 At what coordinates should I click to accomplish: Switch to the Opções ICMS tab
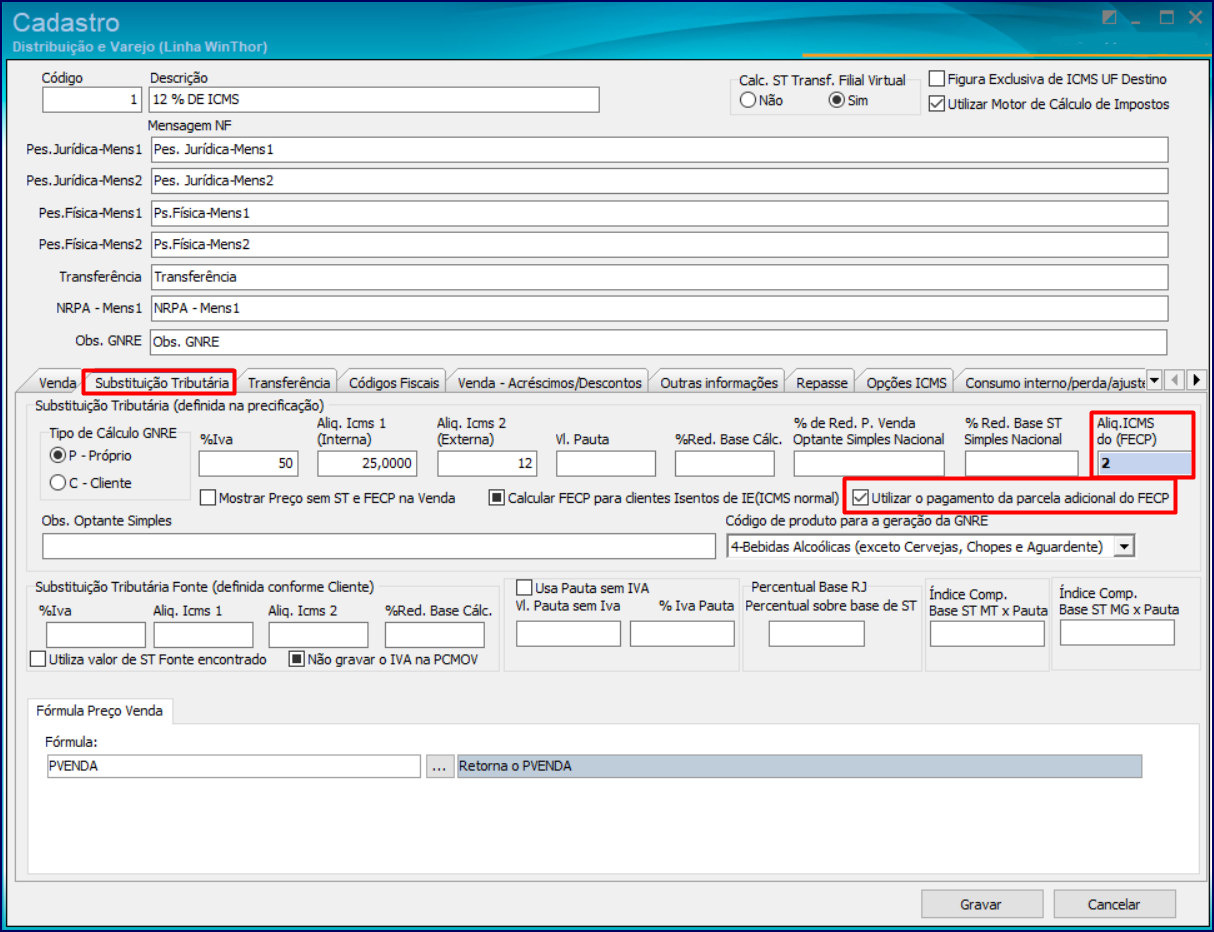point(906,382)
